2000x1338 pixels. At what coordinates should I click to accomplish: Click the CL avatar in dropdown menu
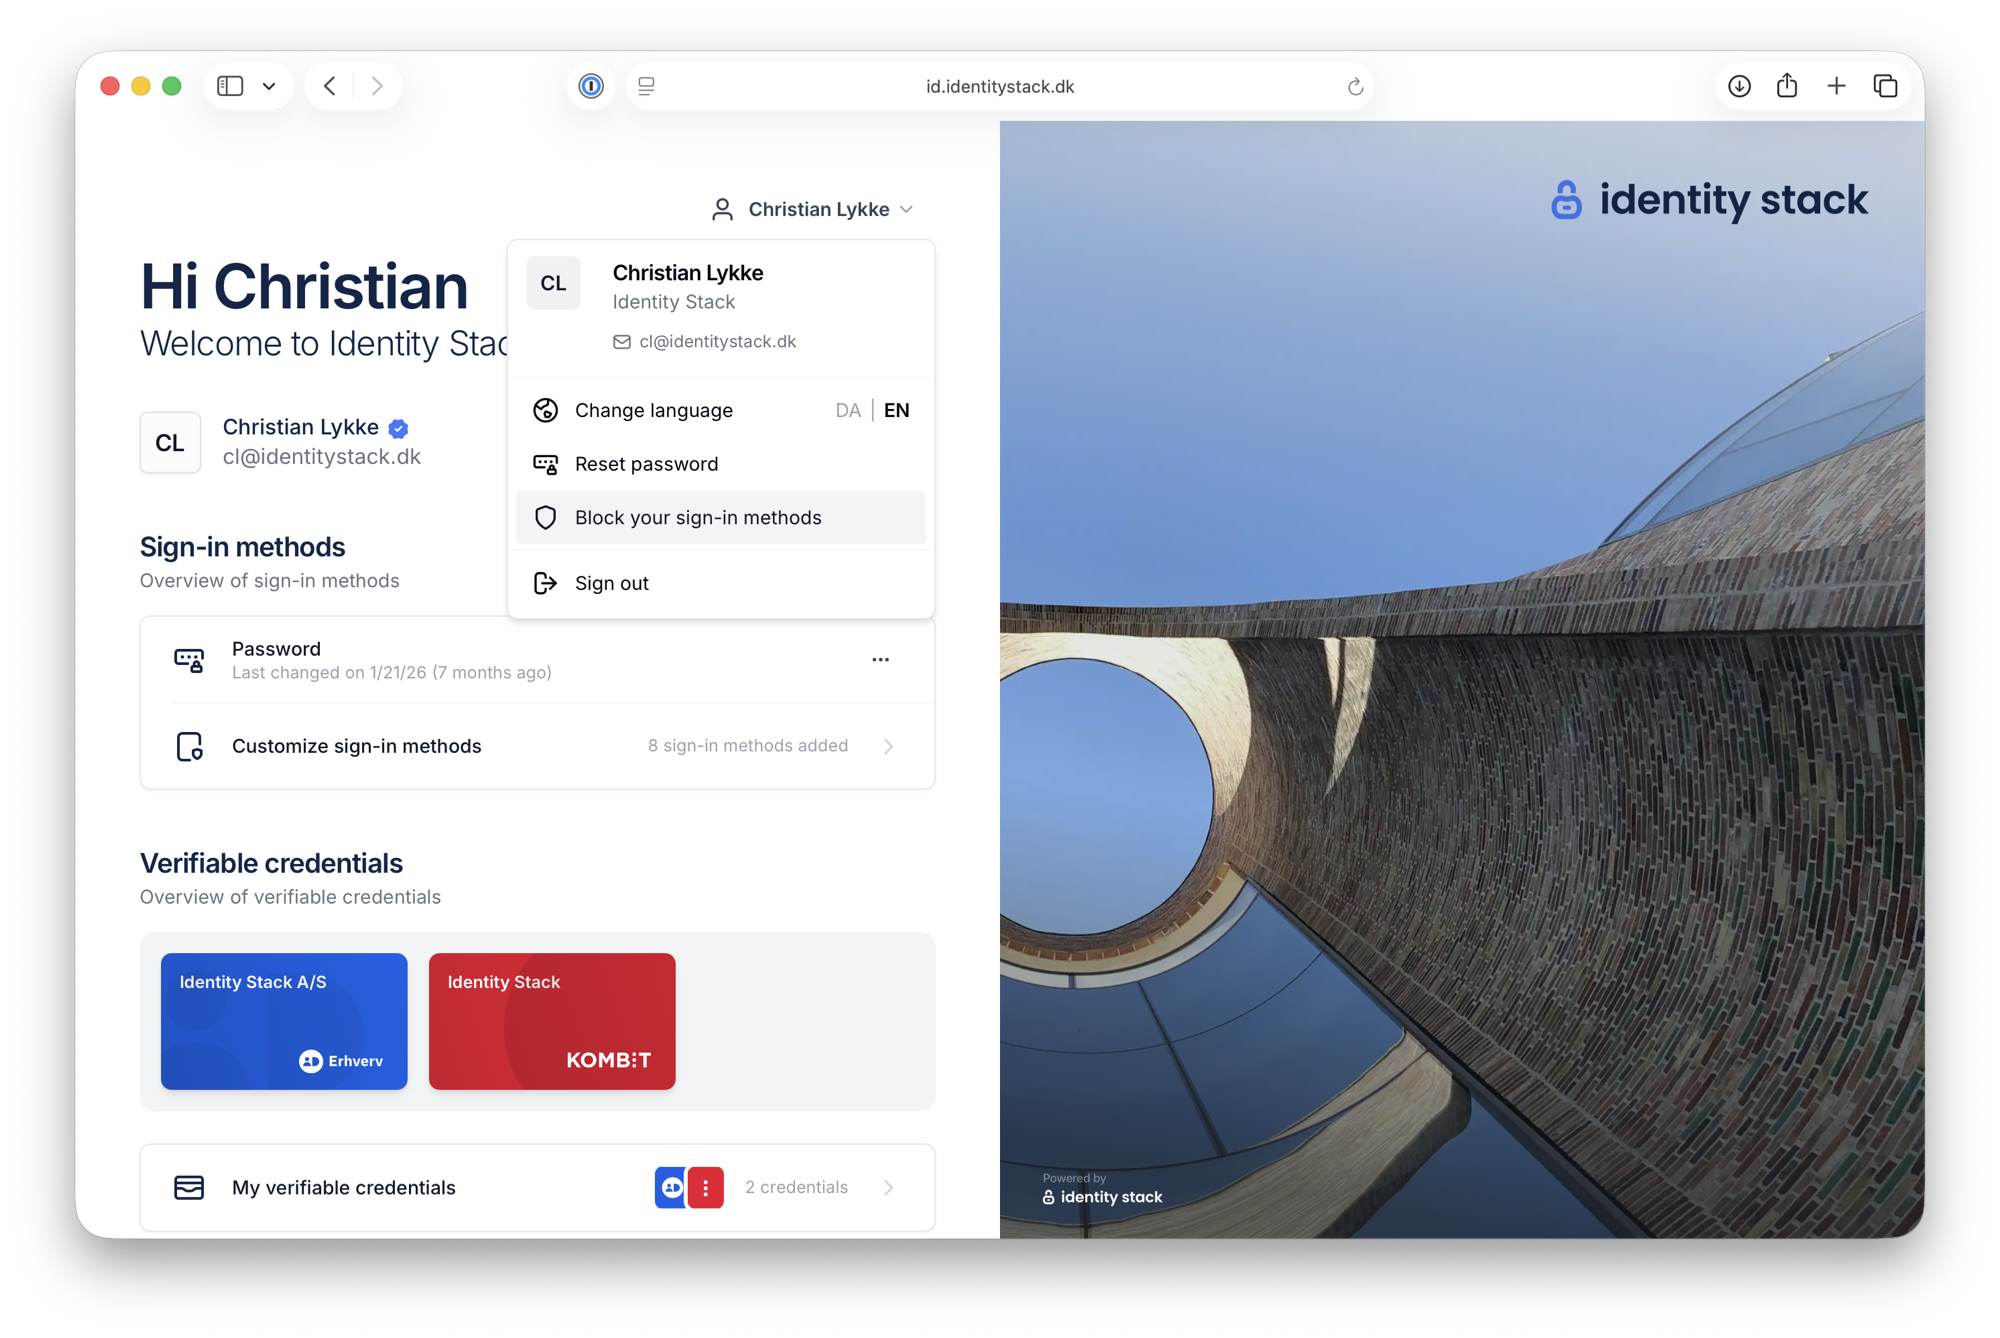click(553, 283)
